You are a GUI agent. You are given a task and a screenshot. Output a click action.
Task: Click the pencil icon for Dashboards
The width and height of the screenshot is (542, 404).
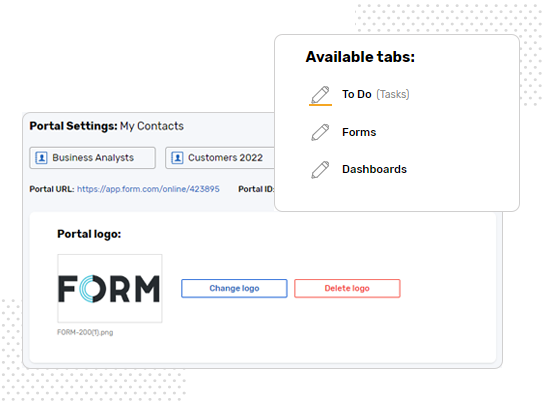tap(320, 170)
